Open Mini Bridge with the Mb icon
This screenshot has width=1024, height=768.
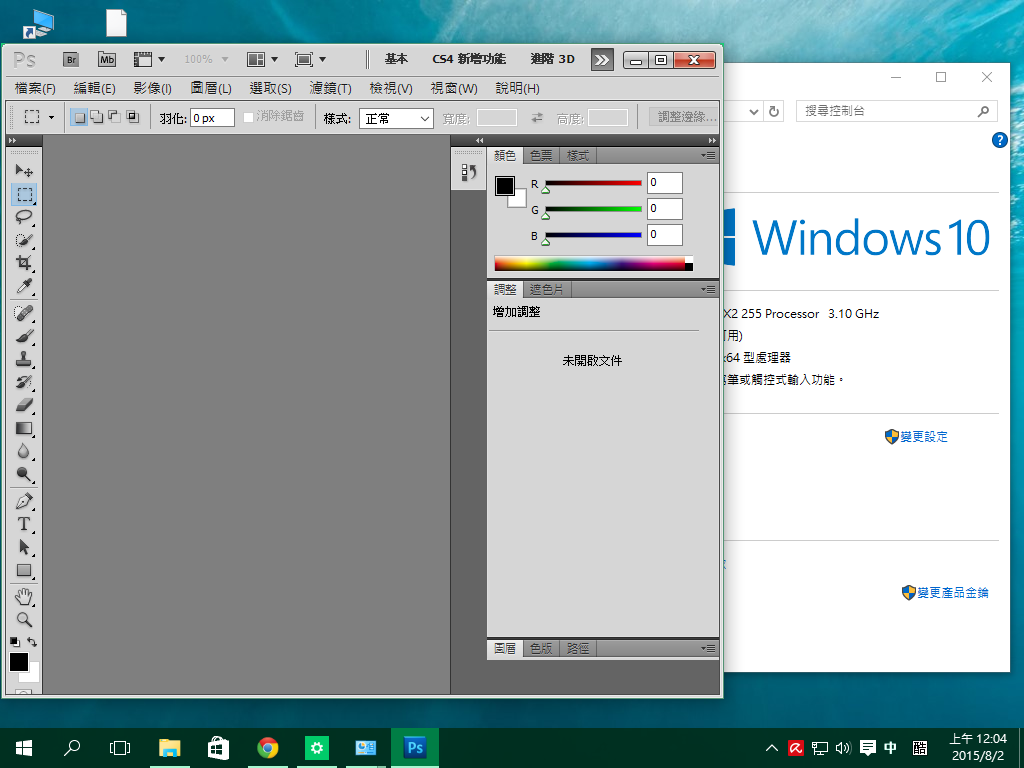pyautogui.click(x=107, y=59)
